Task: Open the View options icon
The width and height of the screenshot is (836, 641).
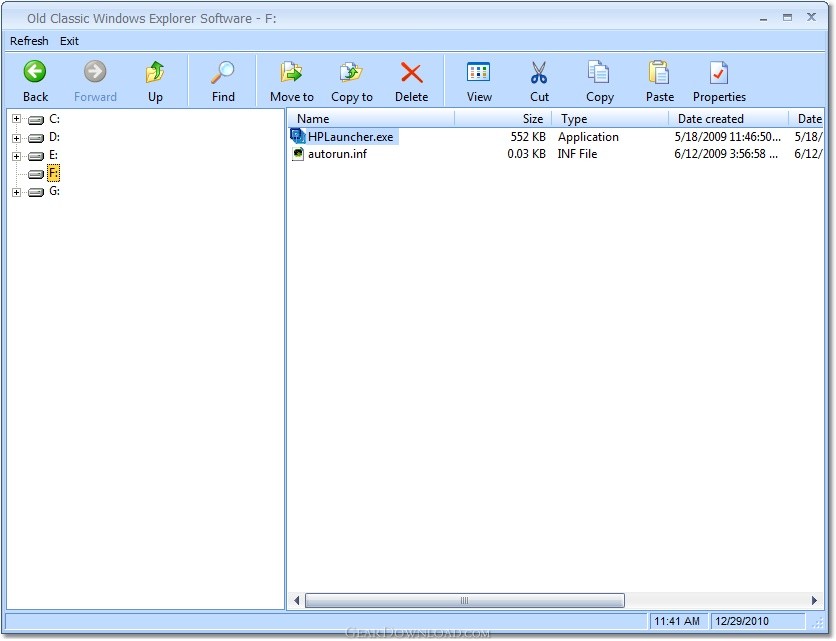Action: coord(478,73)
